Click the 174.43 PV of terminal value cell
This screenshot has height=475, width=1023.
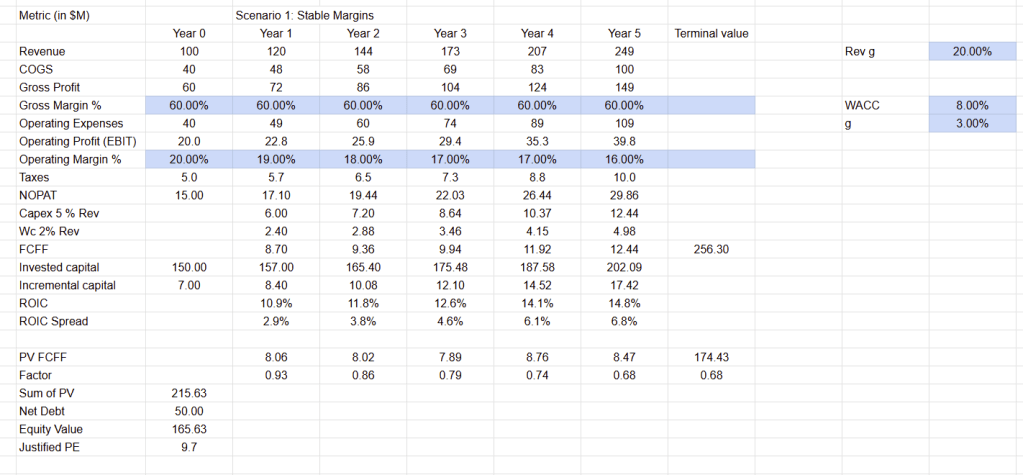pos(711,357)
